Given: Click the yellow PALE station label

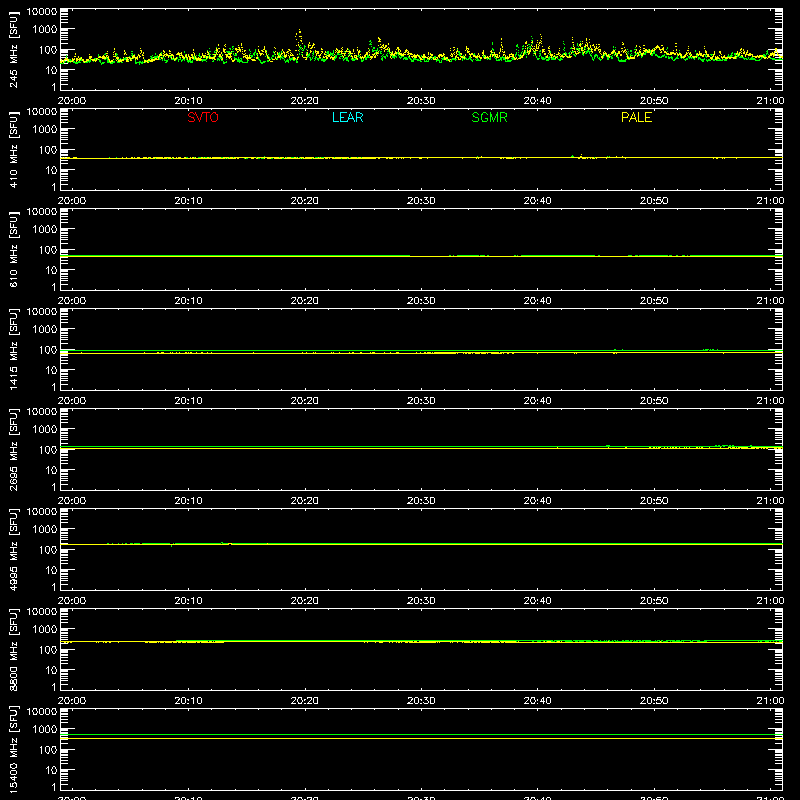Looking at the screenshot, I should click(636, 117).
